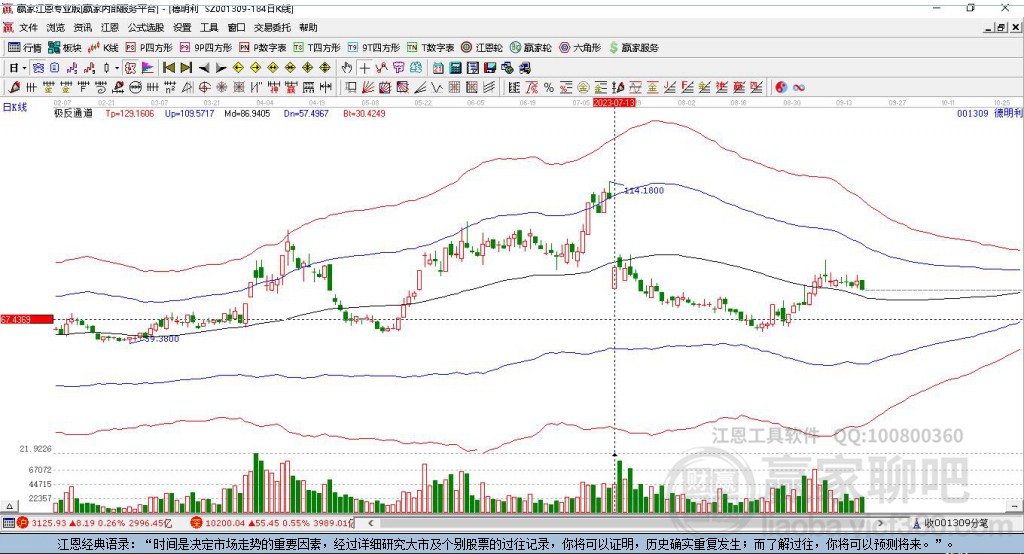The height and width of the screenshot is (554, 1024).
Task: Open the 文件 menu
Action: pyautogui.click(x=28, y=27)
